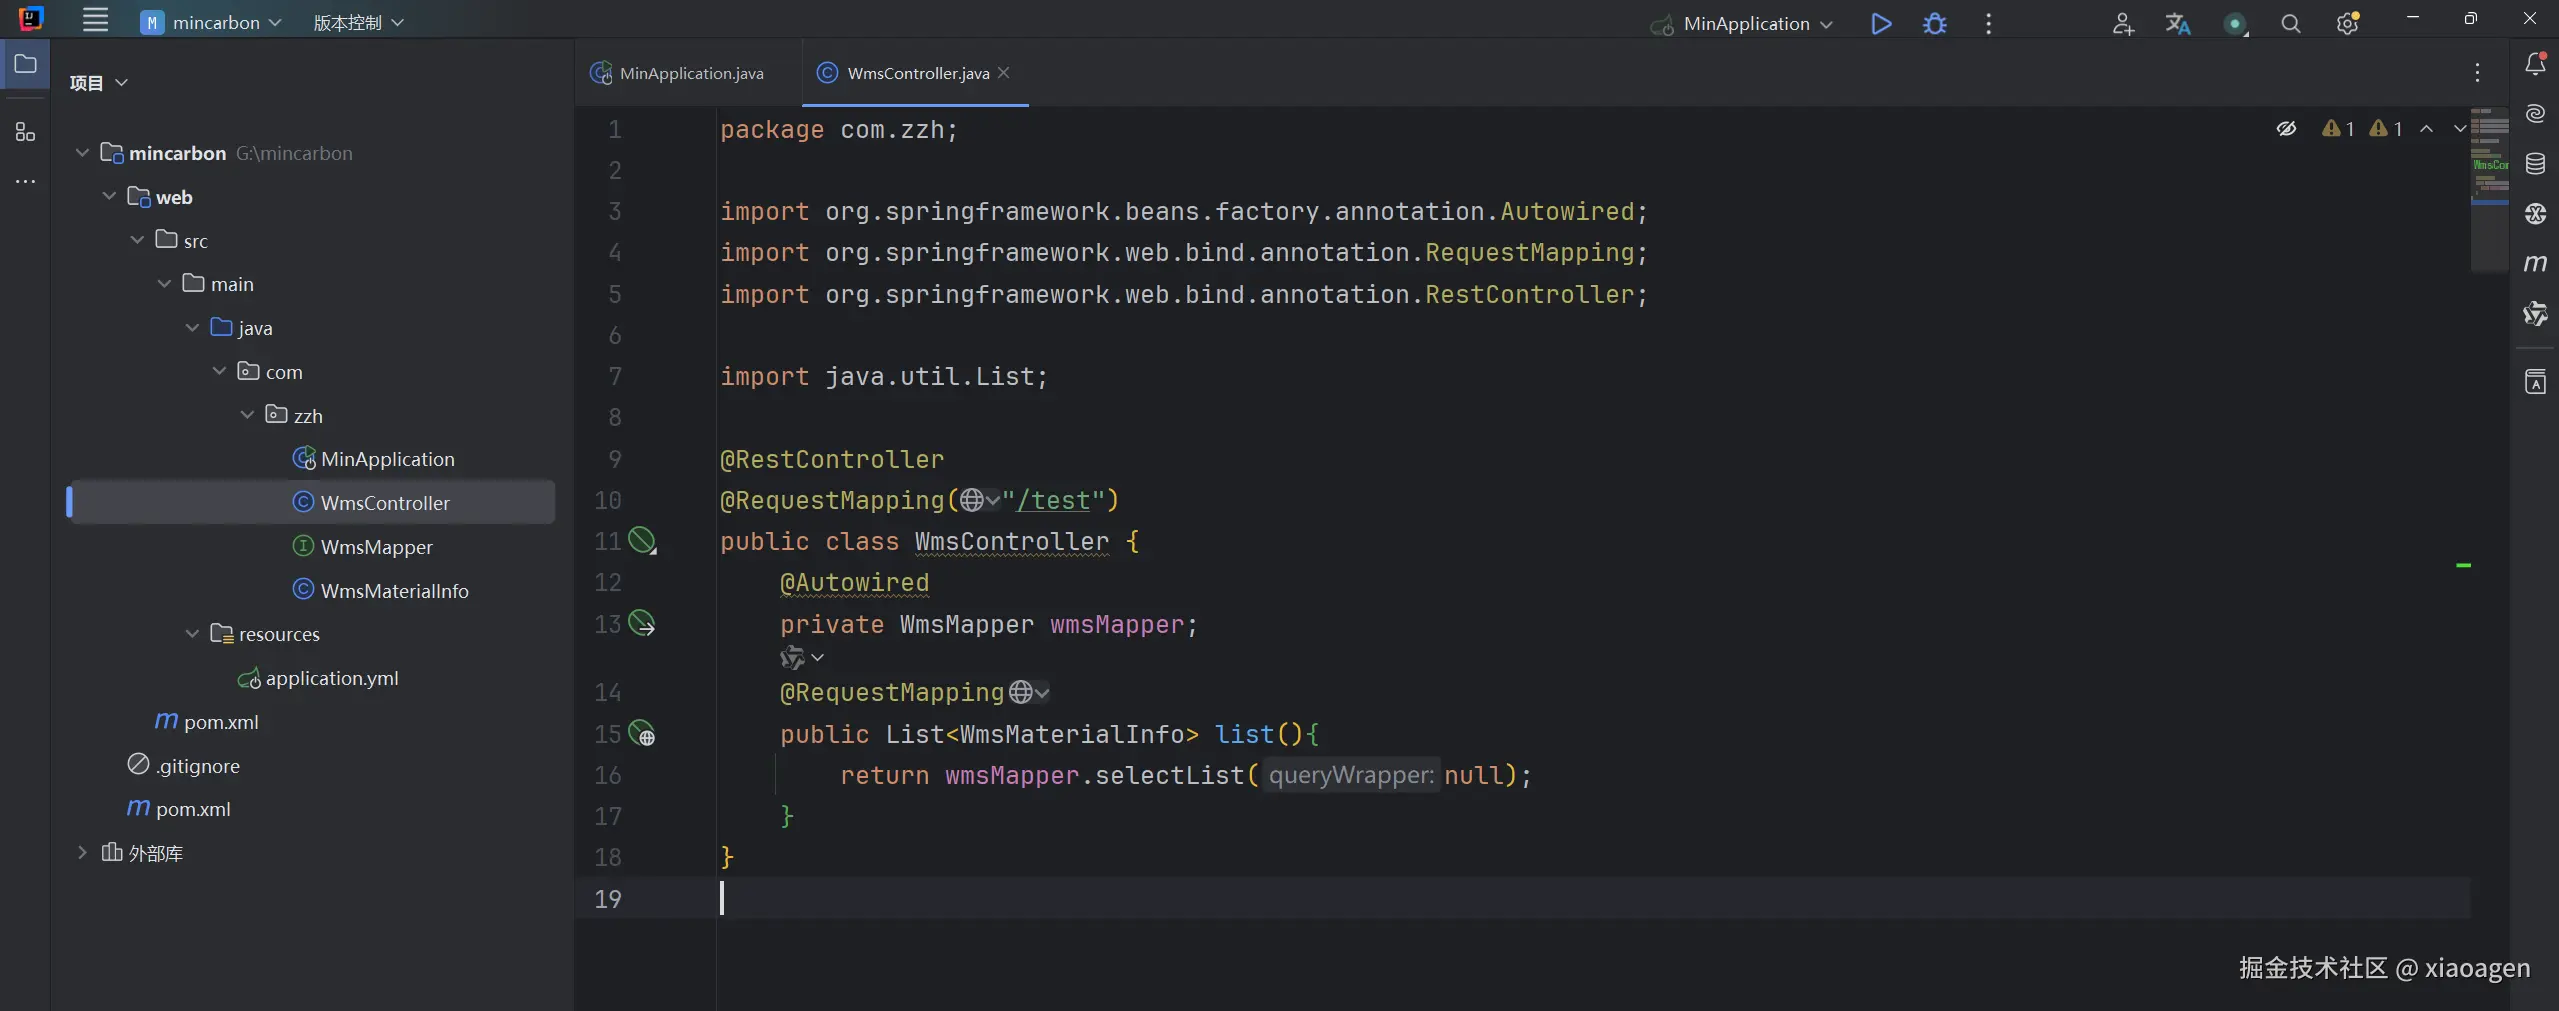
Task: Start debugging with the bug icon
Action: coord(1935,23)
